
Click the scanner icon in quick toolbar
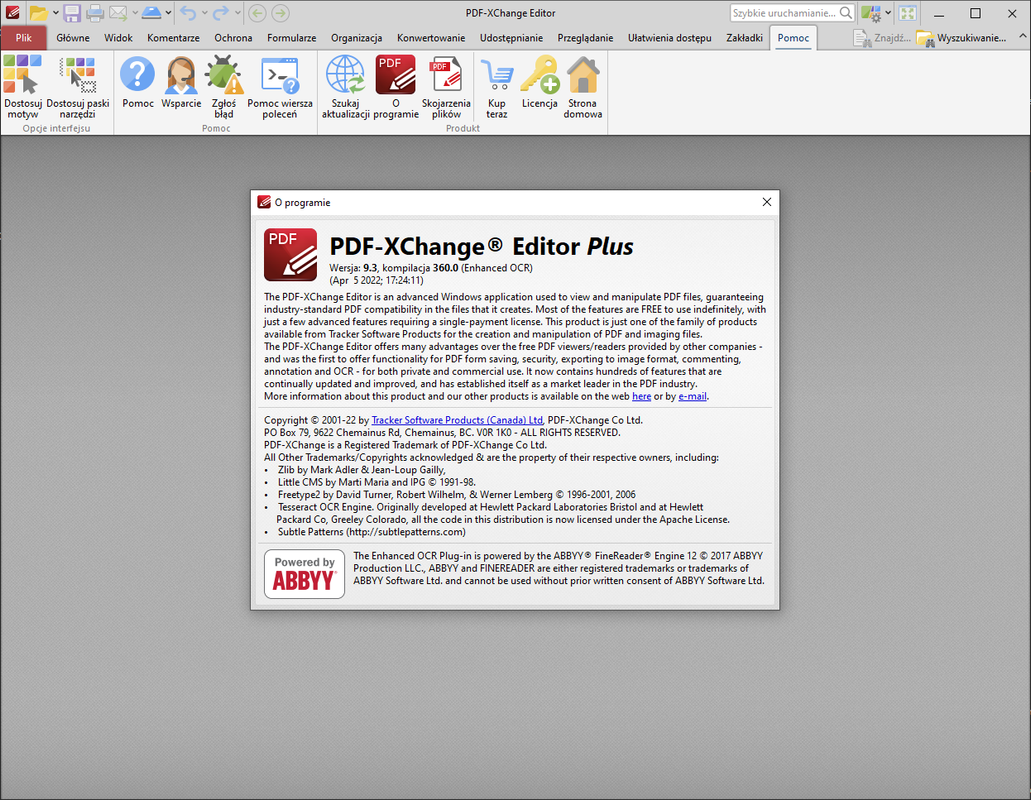point(151,12)
